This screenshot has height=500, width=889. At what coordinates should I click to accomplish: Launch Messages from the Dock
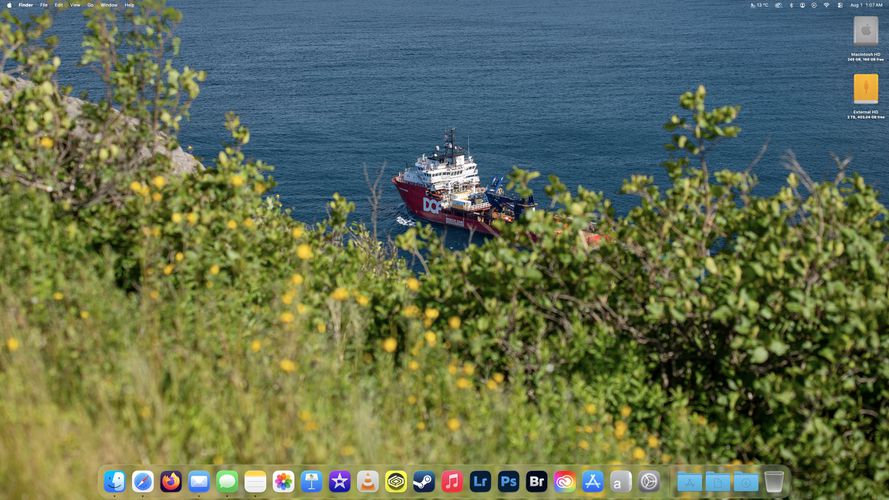(x=227, y=482)
